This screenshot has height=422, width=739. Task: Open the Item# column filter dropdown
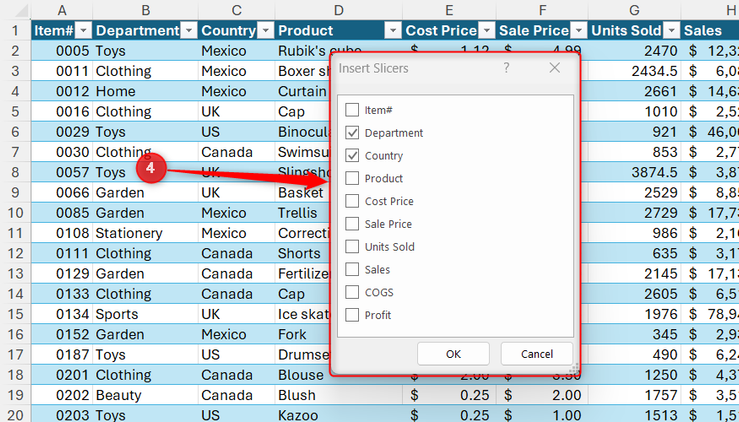tap(83, 31)
